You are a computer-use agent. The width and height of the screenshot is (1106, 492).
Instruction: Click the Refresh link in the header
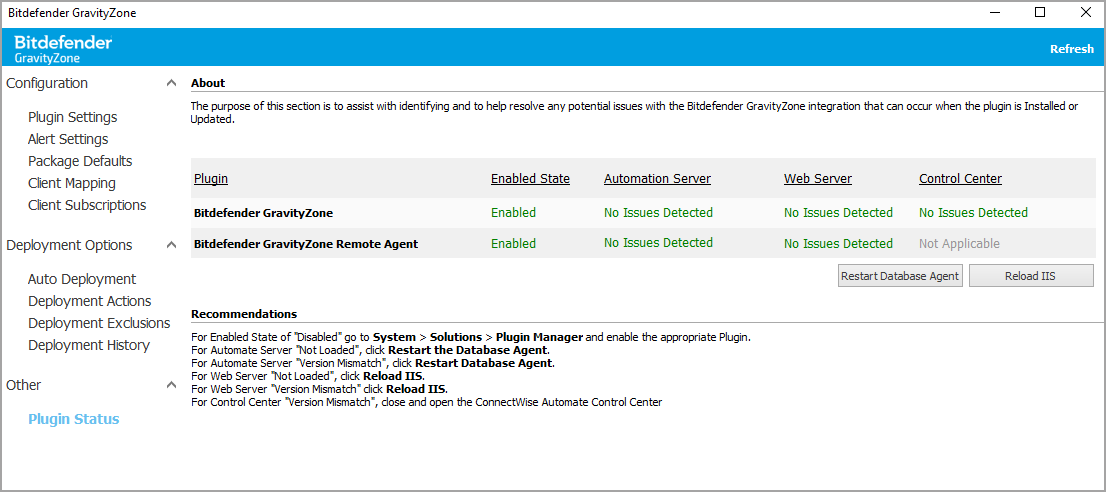coord(1071,49)
